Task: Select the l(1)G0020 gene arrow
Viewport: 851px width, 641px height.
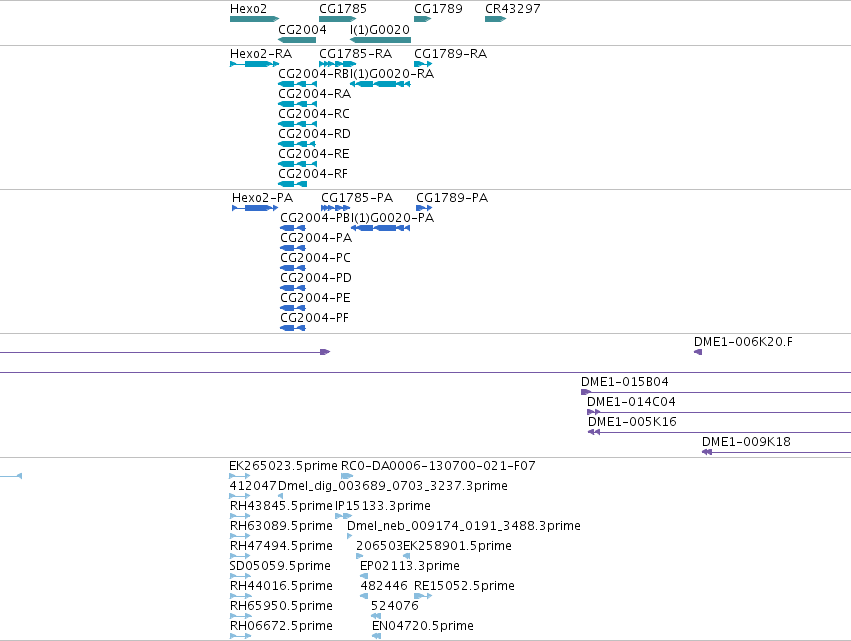Action: pos(380,40)
